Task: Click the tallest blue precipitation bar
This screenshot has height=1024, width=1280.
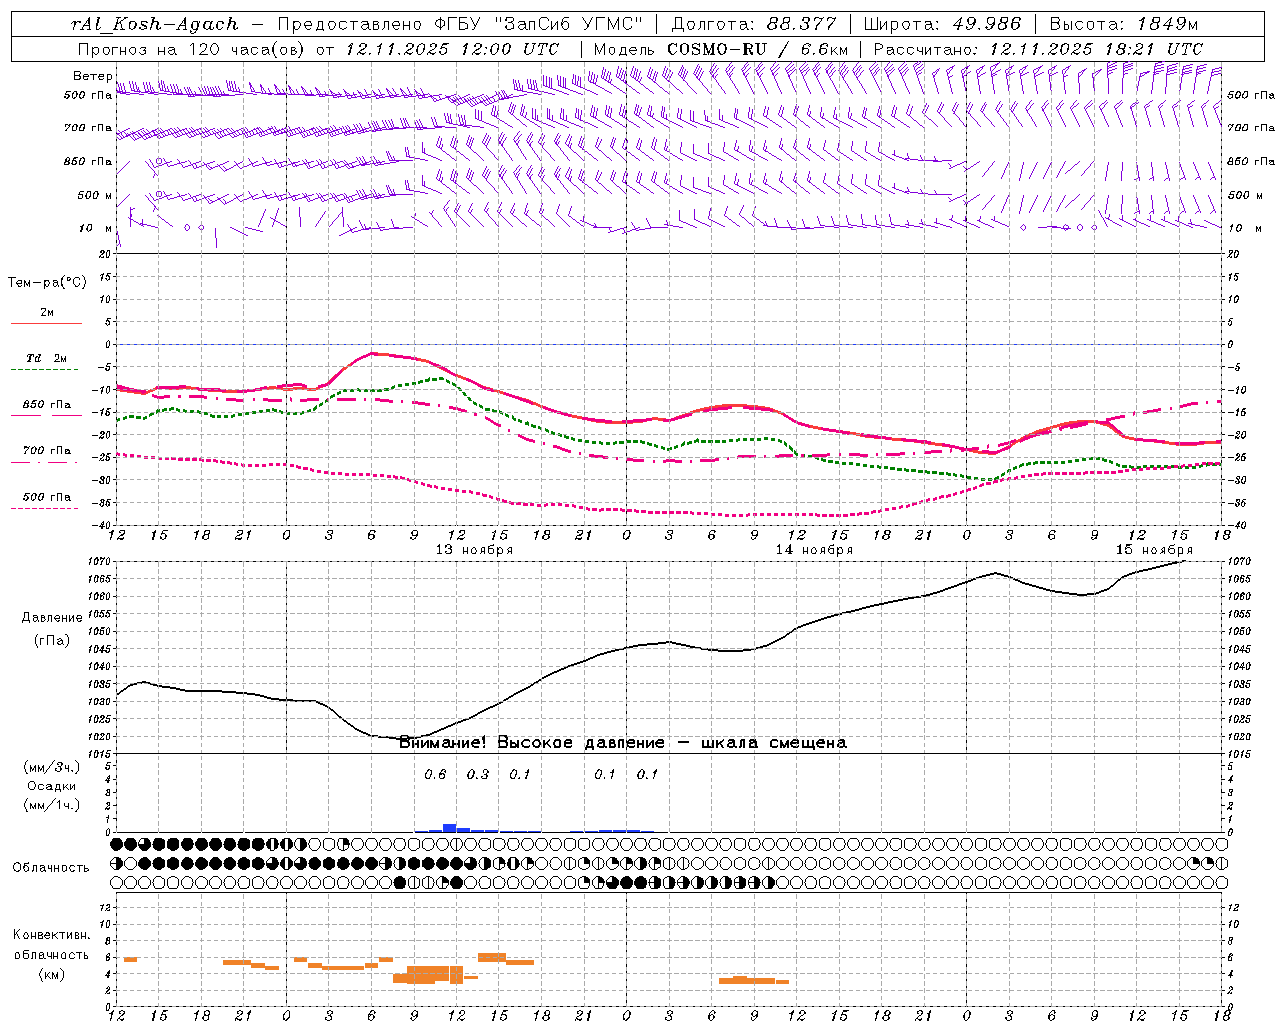Action: 450,828
